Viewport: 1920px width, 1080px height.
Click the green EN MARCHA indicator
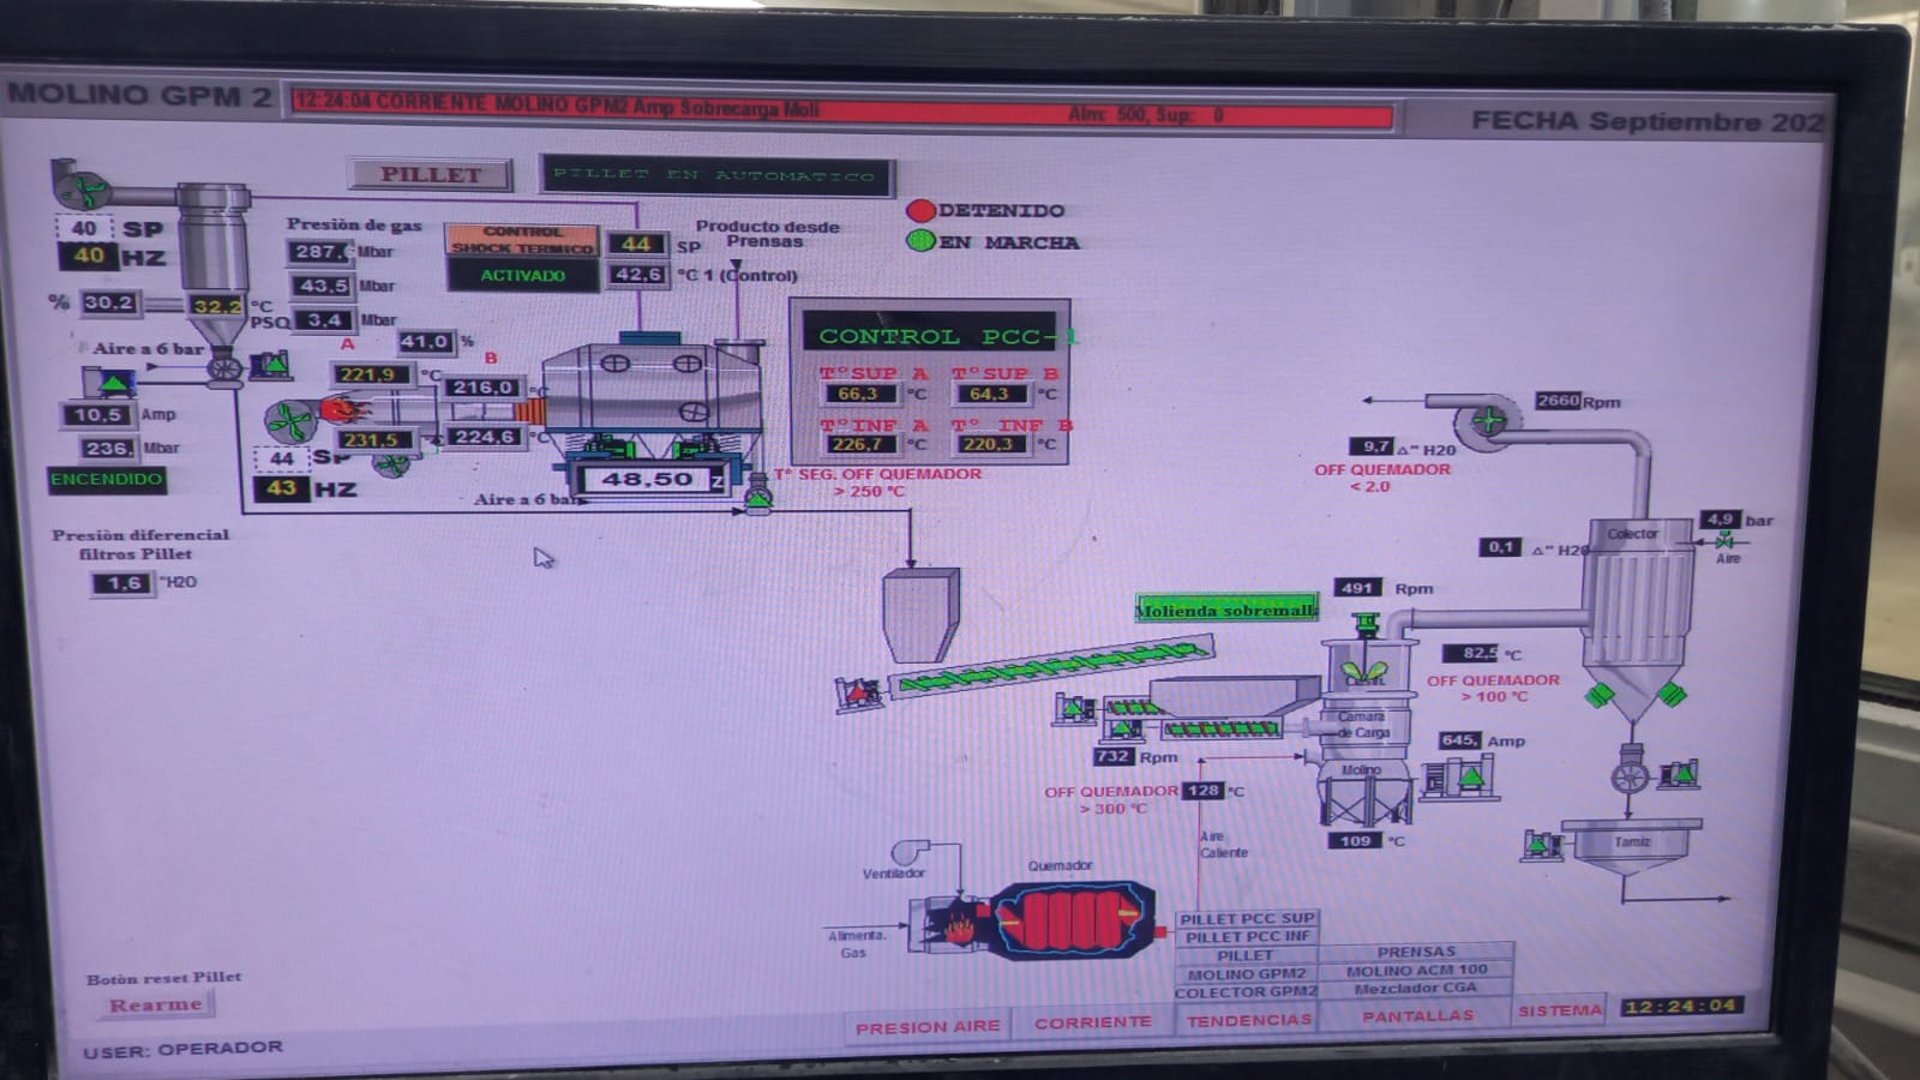920,242
